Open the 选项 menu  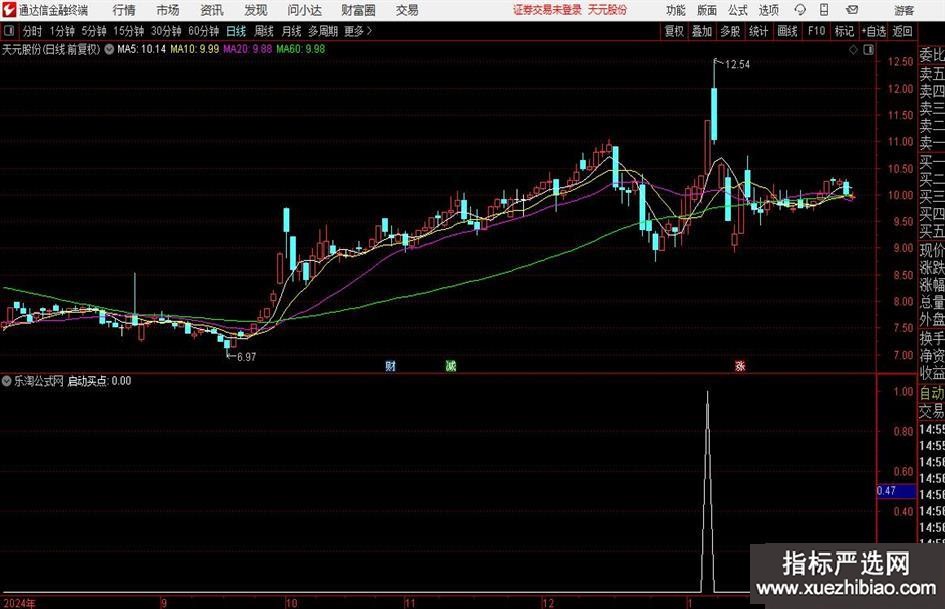768,10
